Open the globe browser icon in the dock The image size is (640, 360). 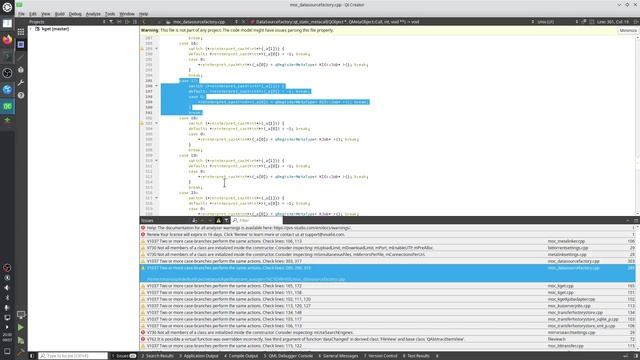7,90
